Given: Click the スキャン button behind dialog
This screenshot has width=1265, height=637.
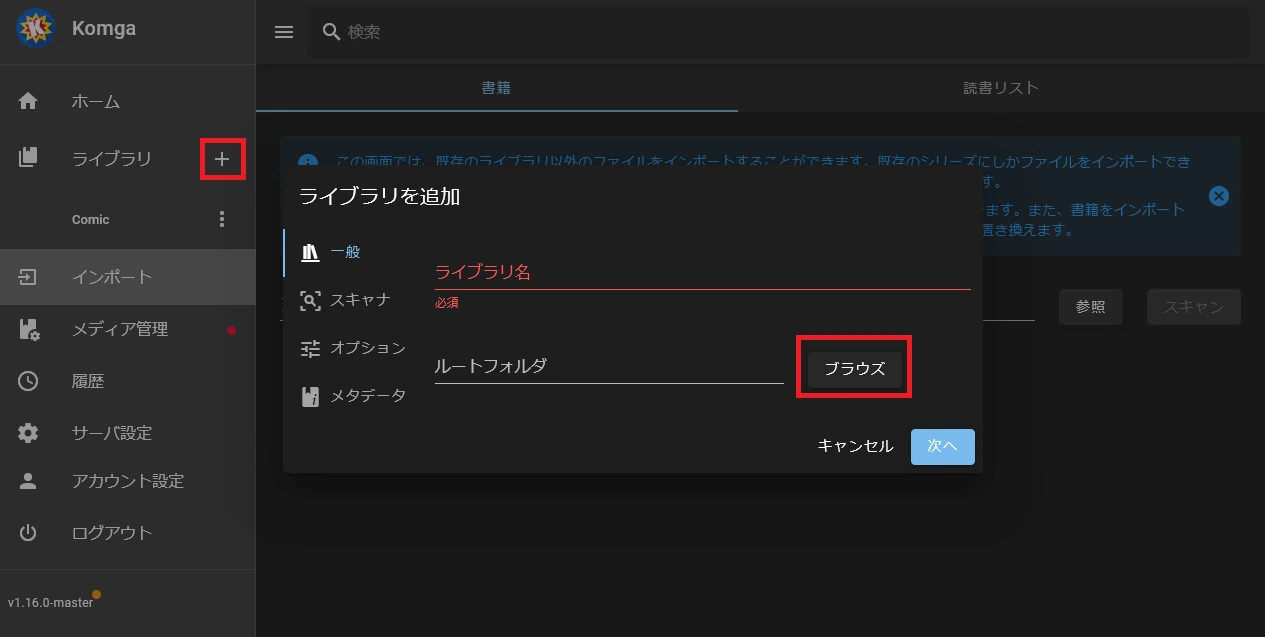Looking at the screenshot, I should tap(1194, 307).
